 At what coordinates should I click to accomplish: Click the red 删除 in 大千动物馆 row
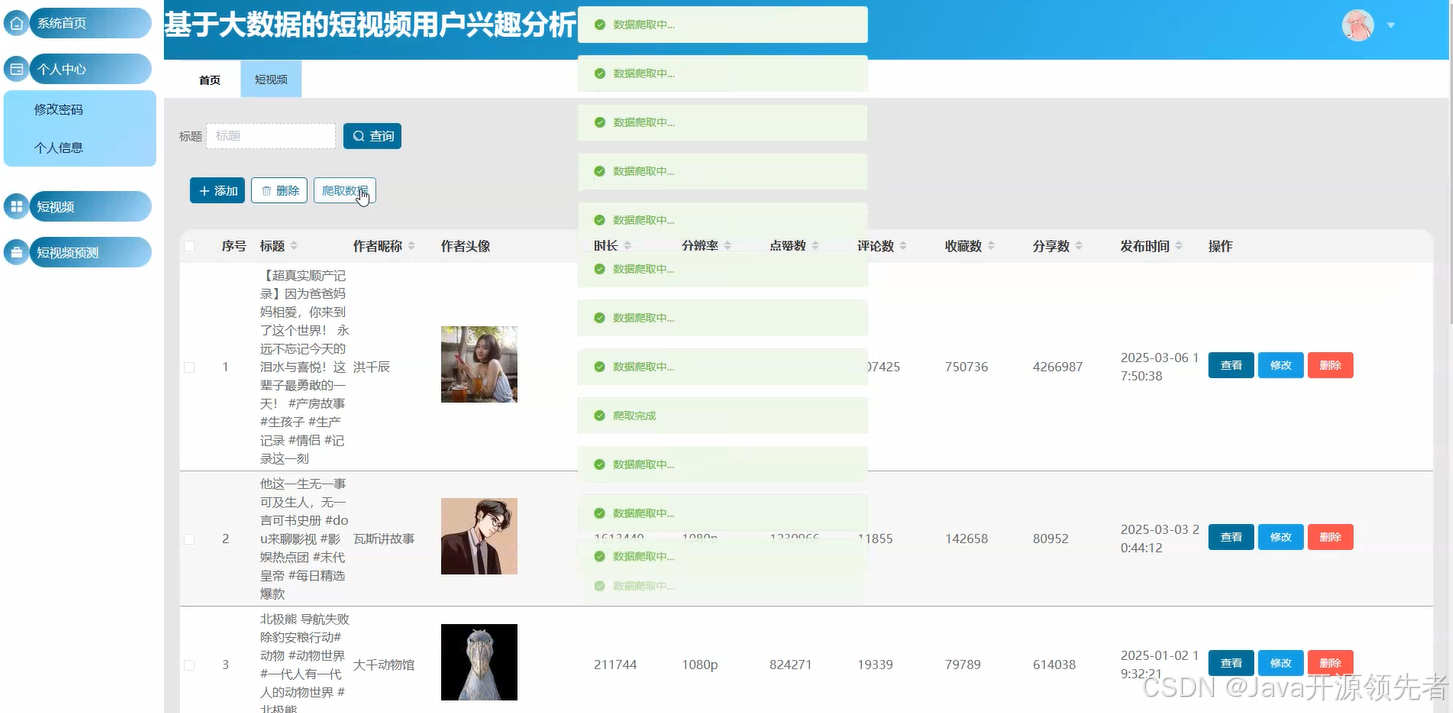[1330, 663]
